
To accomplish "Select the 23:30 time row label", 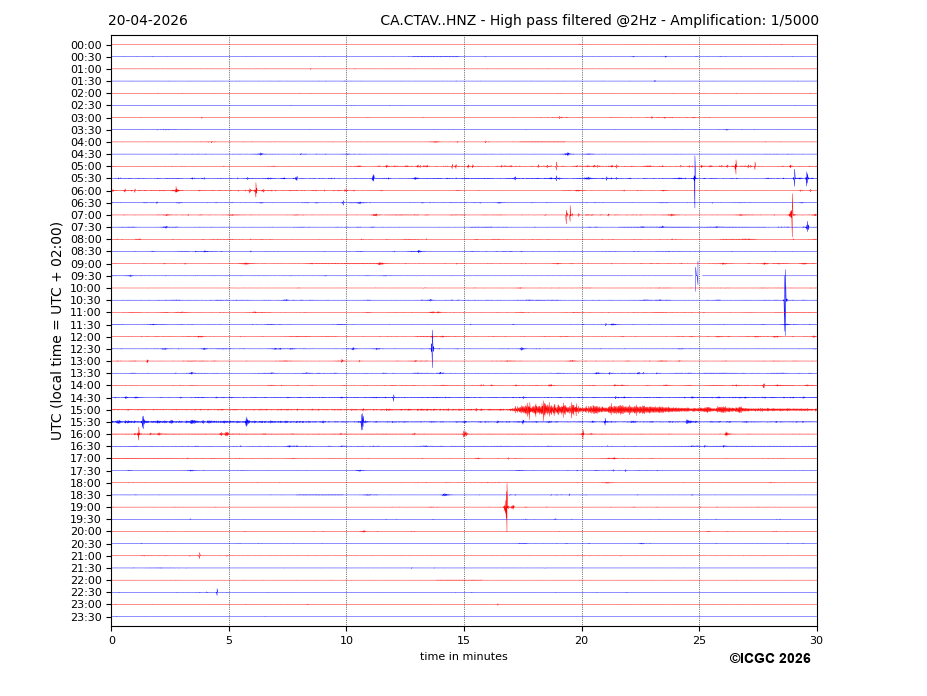I will (86, 617).
